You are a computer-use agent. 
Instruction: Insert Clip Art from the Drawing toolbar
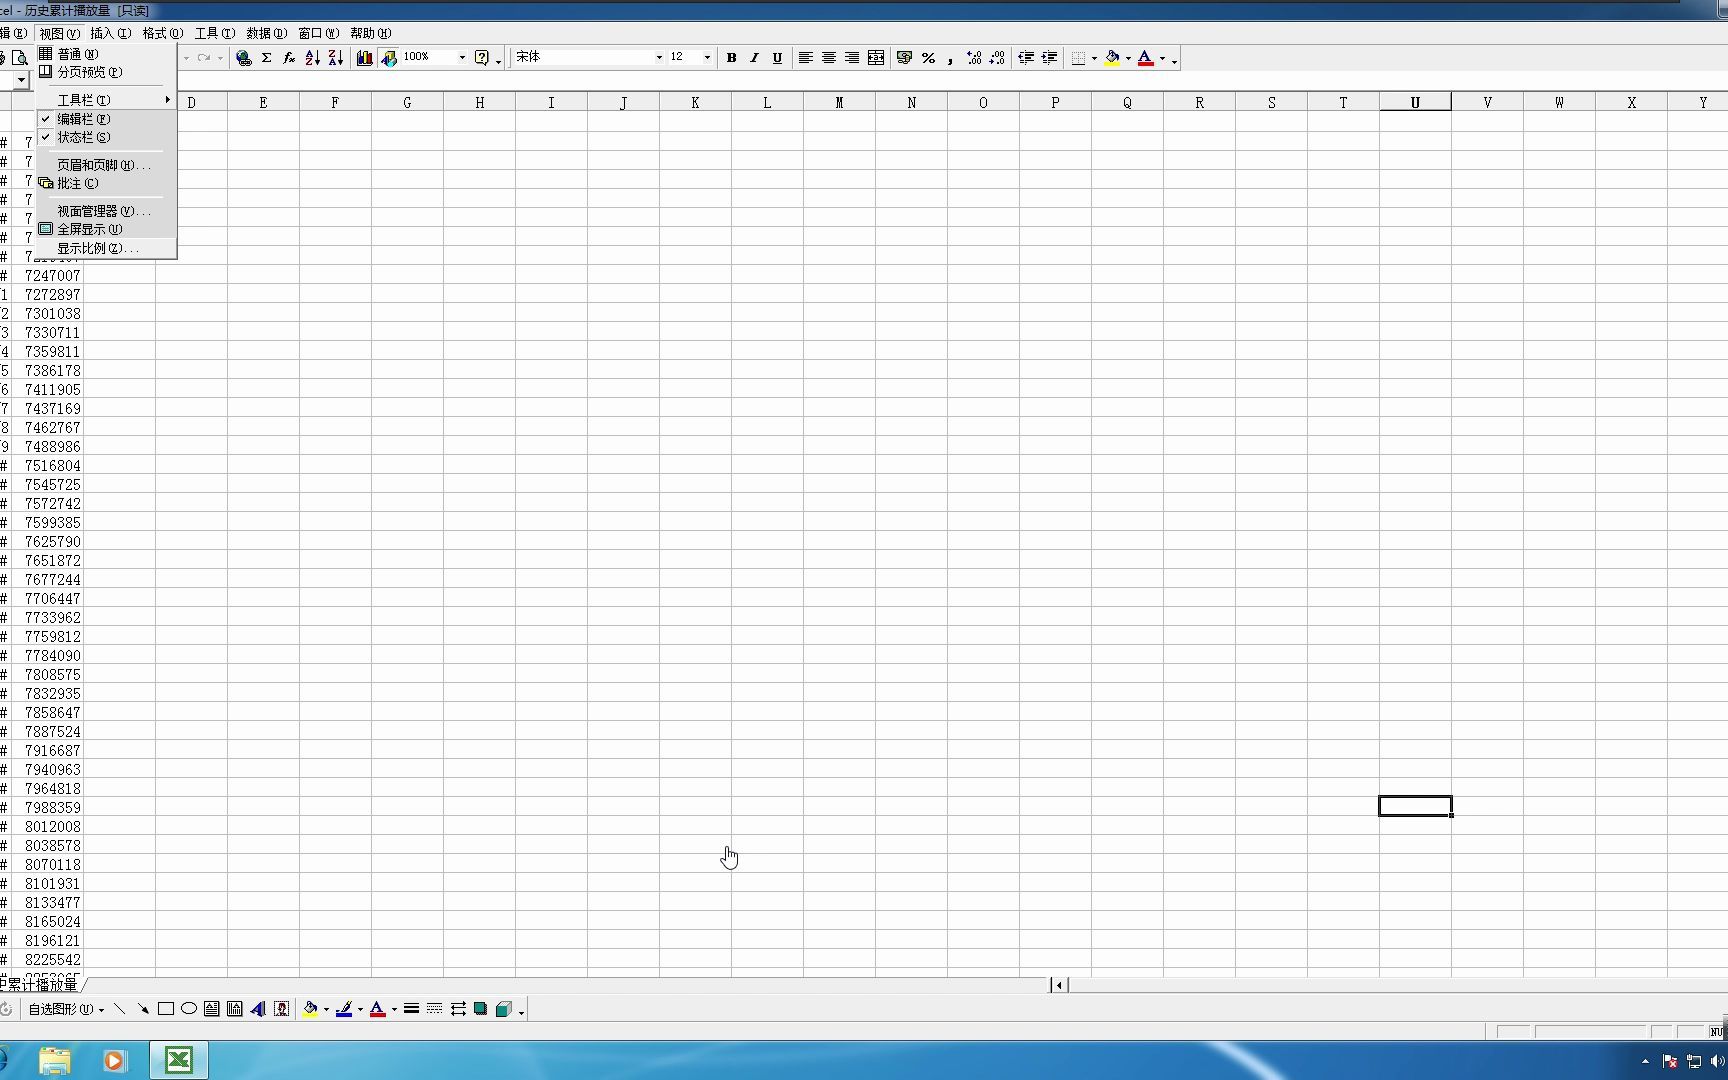(282, 1009)
